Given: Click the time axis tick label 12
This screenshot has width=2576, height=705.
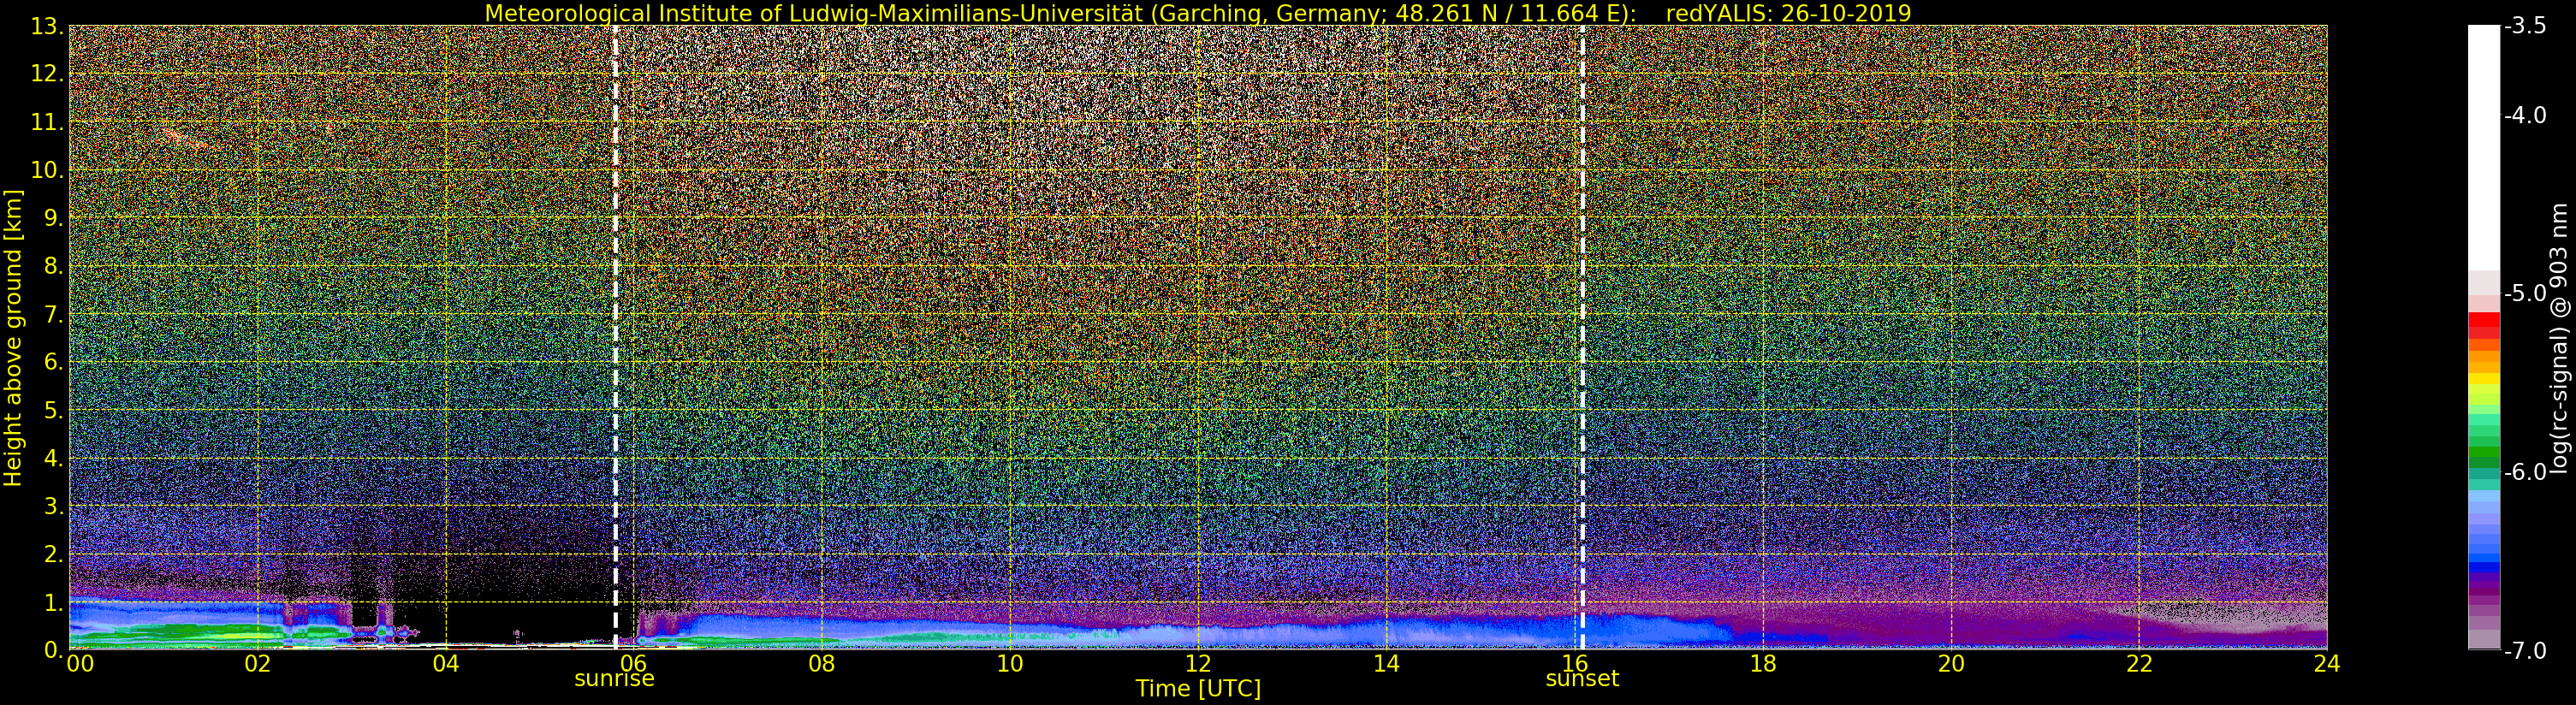Looking at the screenshot, I should [1198, 664].
